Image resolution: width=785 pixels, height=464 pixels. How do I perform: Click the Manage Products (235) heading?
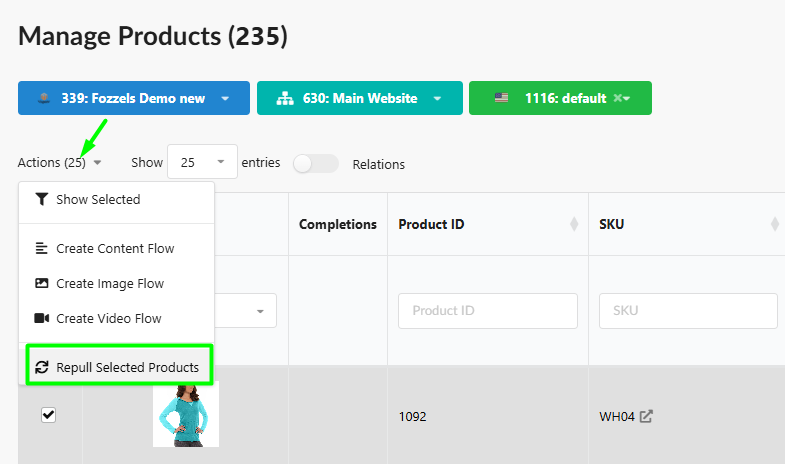(x=153, y=36)
